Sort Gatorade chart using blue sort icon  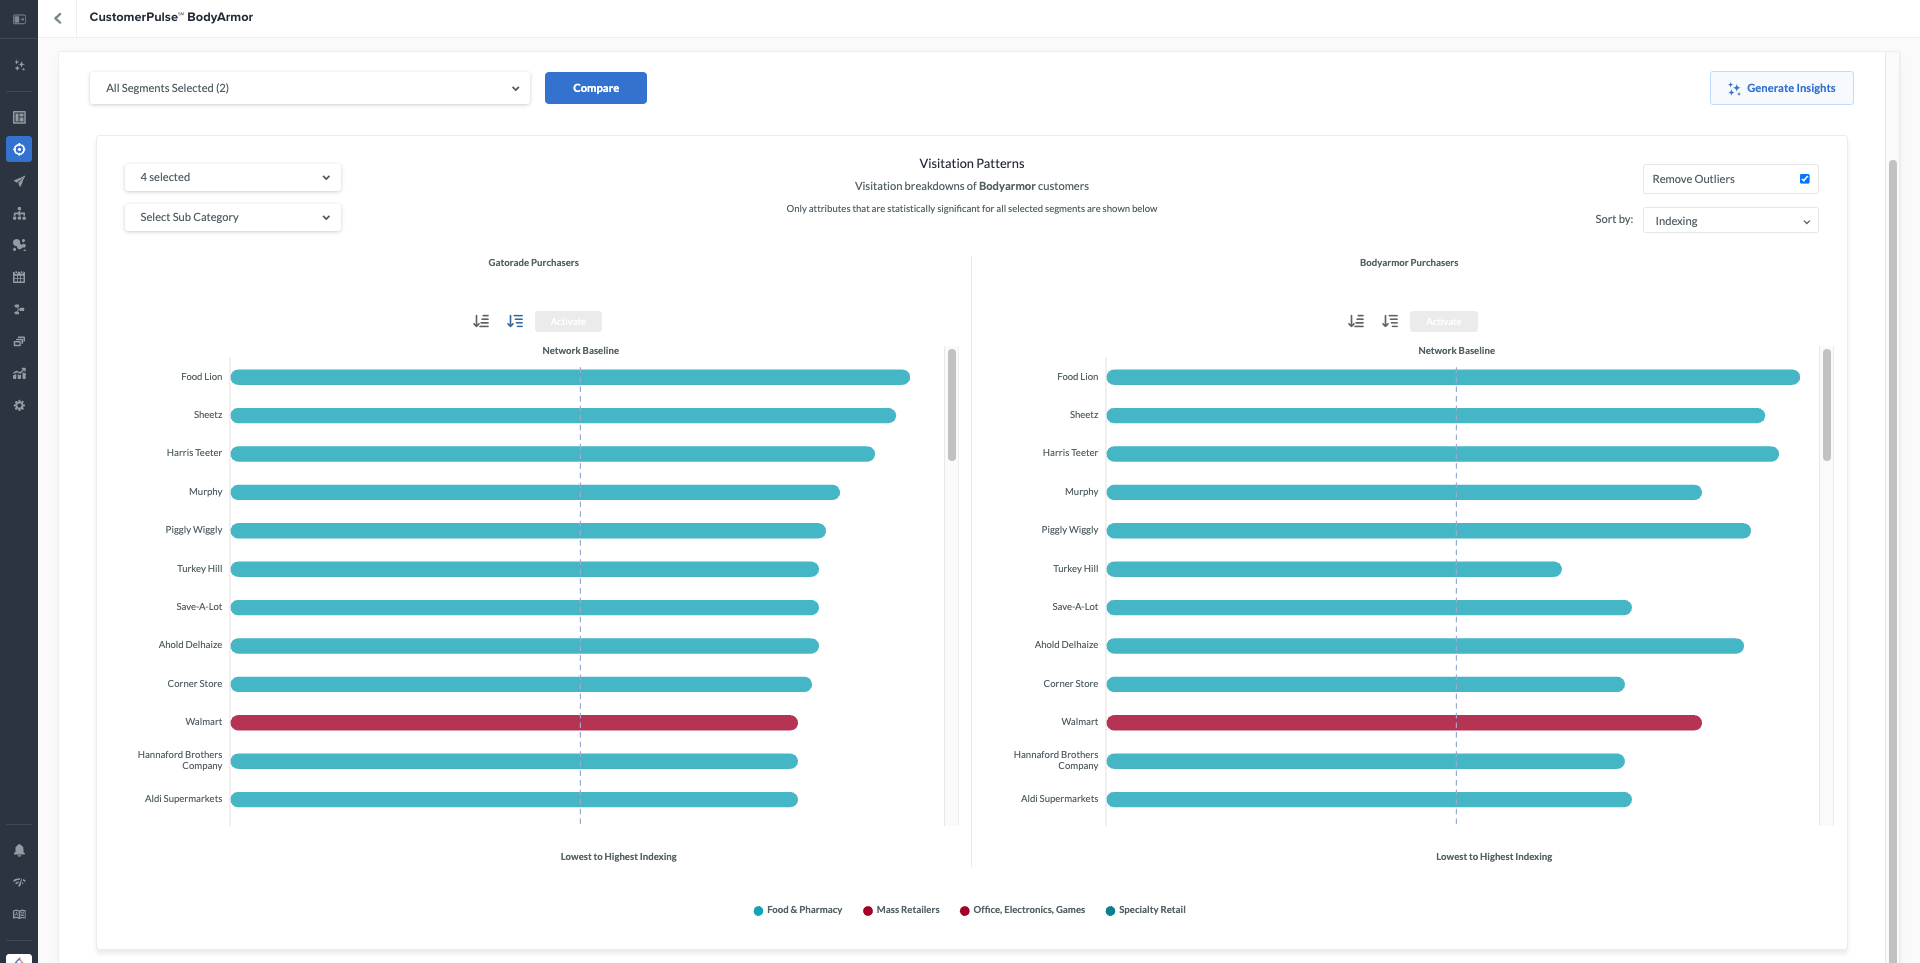(515, 321)
